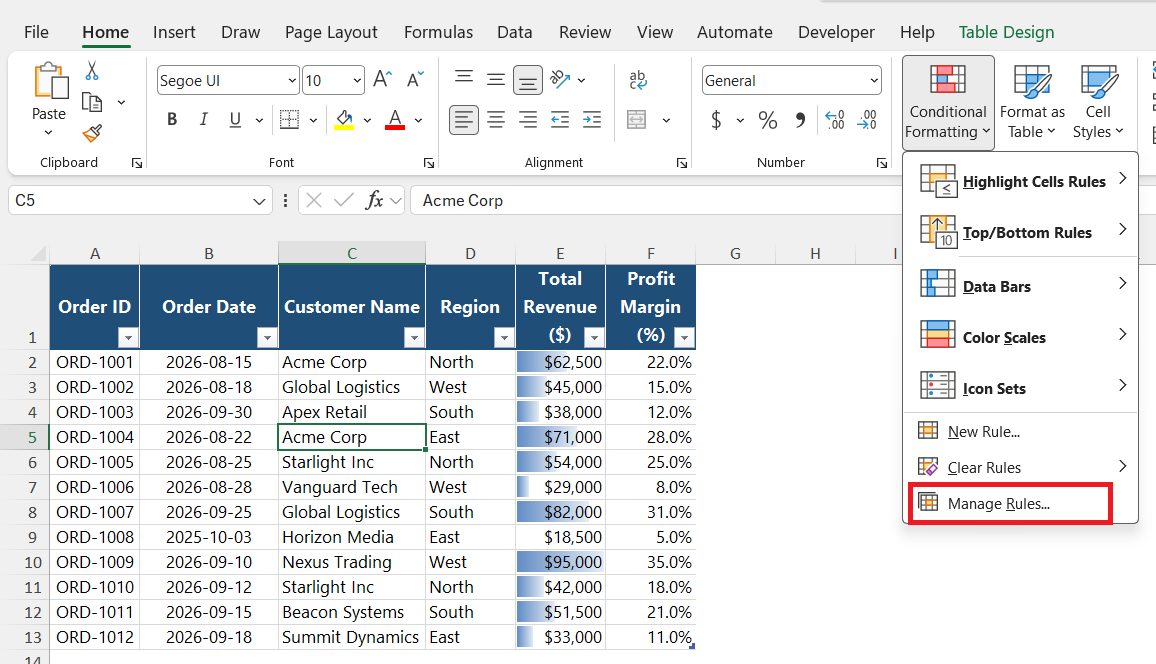This screenshot has height=664, width=1156.
Task: Activate the Format Painter brush
Action: [92, 133]
